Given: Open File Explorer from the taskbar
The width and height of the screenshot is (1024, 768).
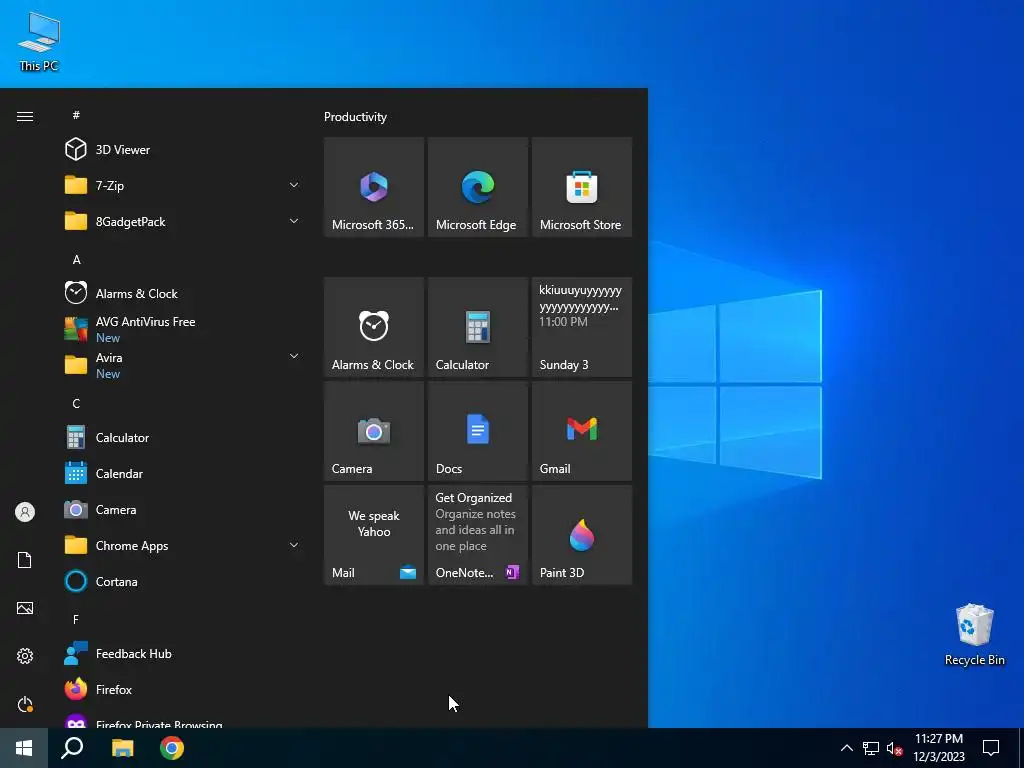Looking at the screenshot, I should (x=122, y=748).
